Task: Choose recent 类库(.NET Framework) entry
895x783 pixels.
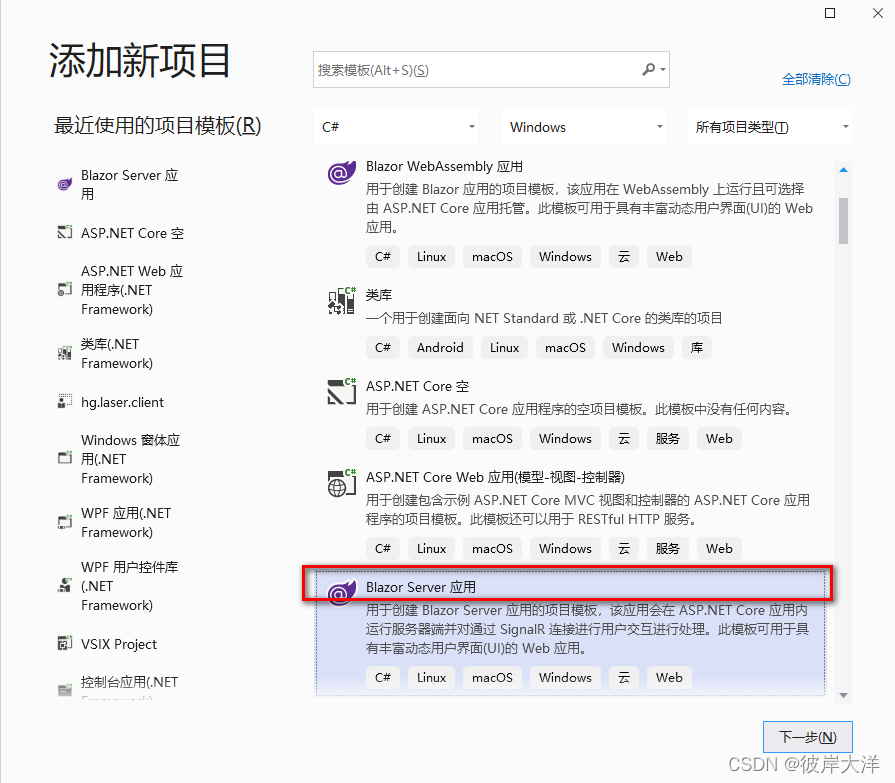Action: [x=117, y=353]
